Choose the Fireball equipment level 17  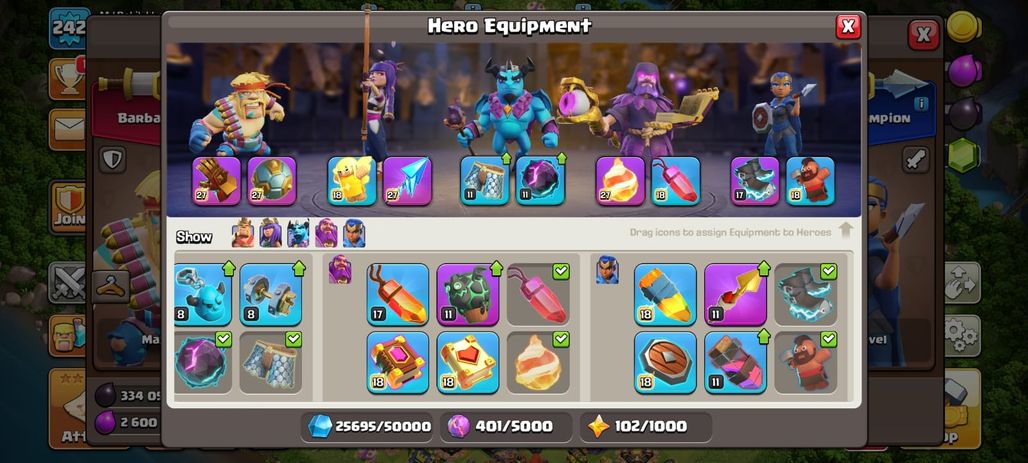pyautogui.click(x=397, y=294)
